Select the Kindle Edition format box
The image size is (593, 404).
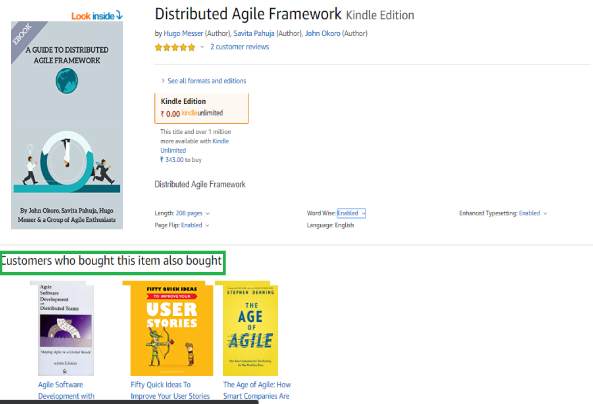coord(201,108)
